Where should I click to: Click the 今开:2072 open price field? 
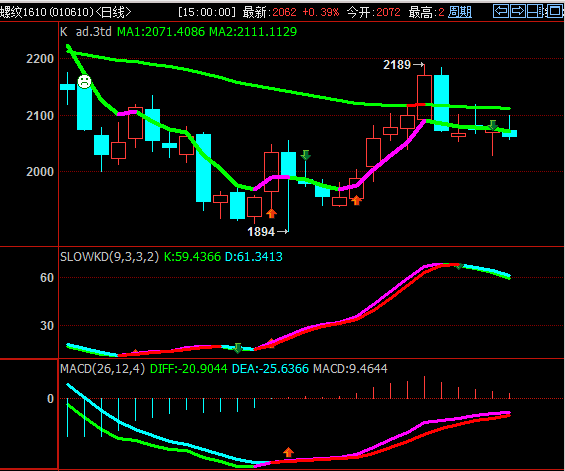click(x=373, y=12)
